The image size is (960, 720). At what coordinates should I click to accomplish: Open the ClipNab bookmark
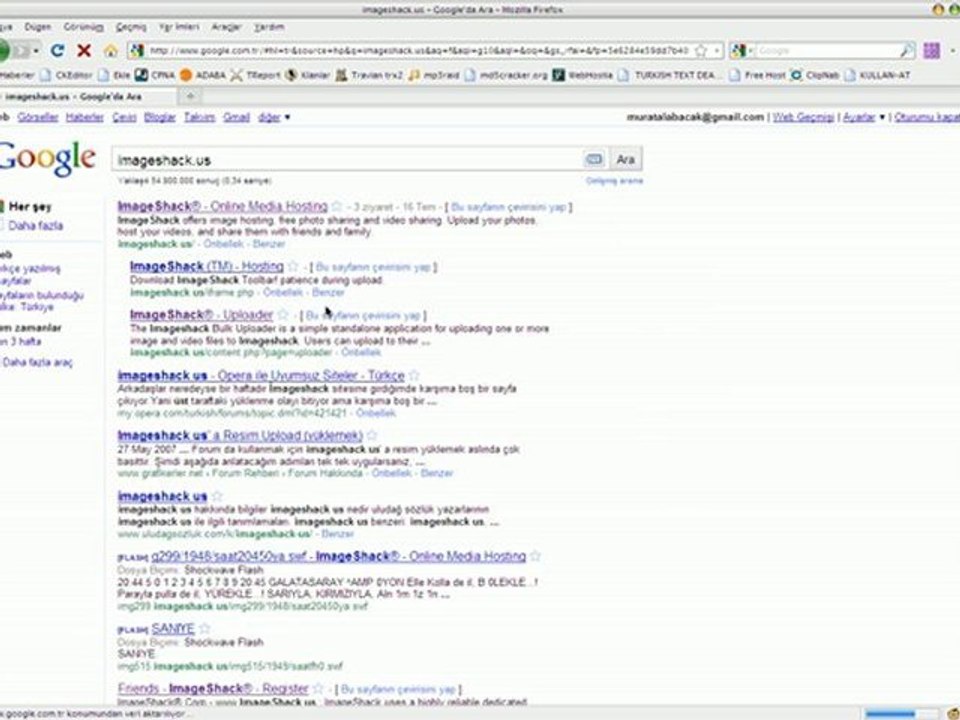click(x=816, y=75)
